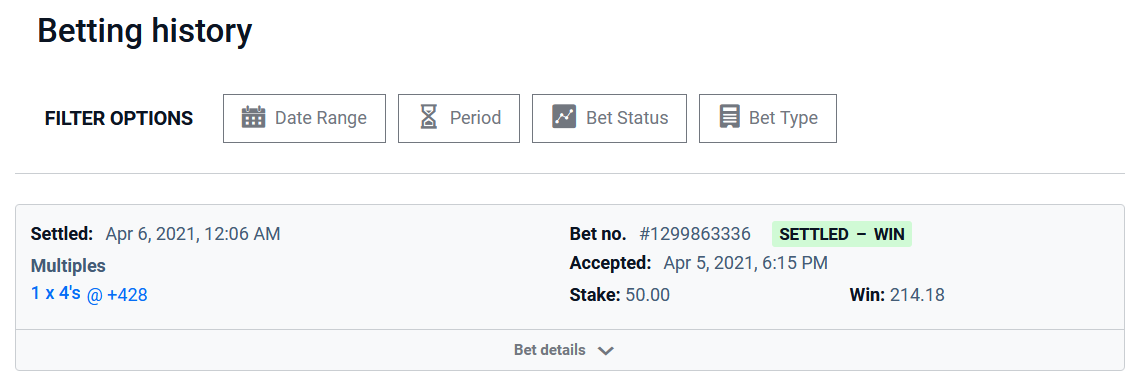Click the chart icon for Bet Status

[x=564, y=118]
